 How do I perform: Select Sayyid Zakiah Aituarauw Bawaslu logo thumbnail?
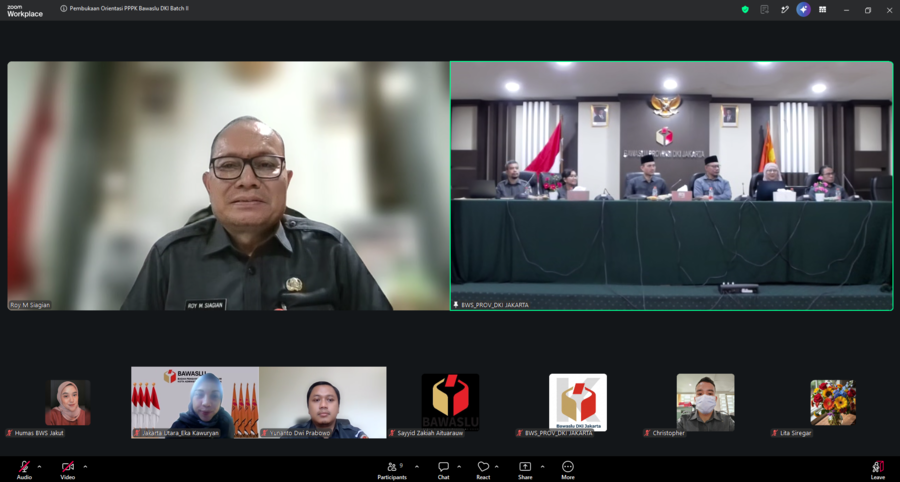coord(451,402)
